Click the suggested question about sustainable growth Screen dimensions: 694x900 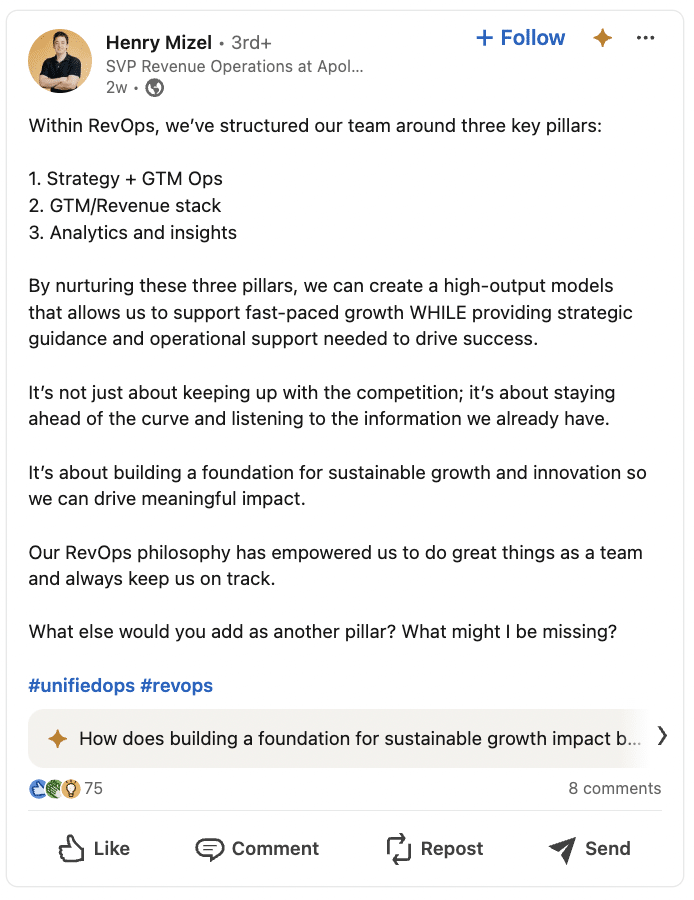pos(360,738)
